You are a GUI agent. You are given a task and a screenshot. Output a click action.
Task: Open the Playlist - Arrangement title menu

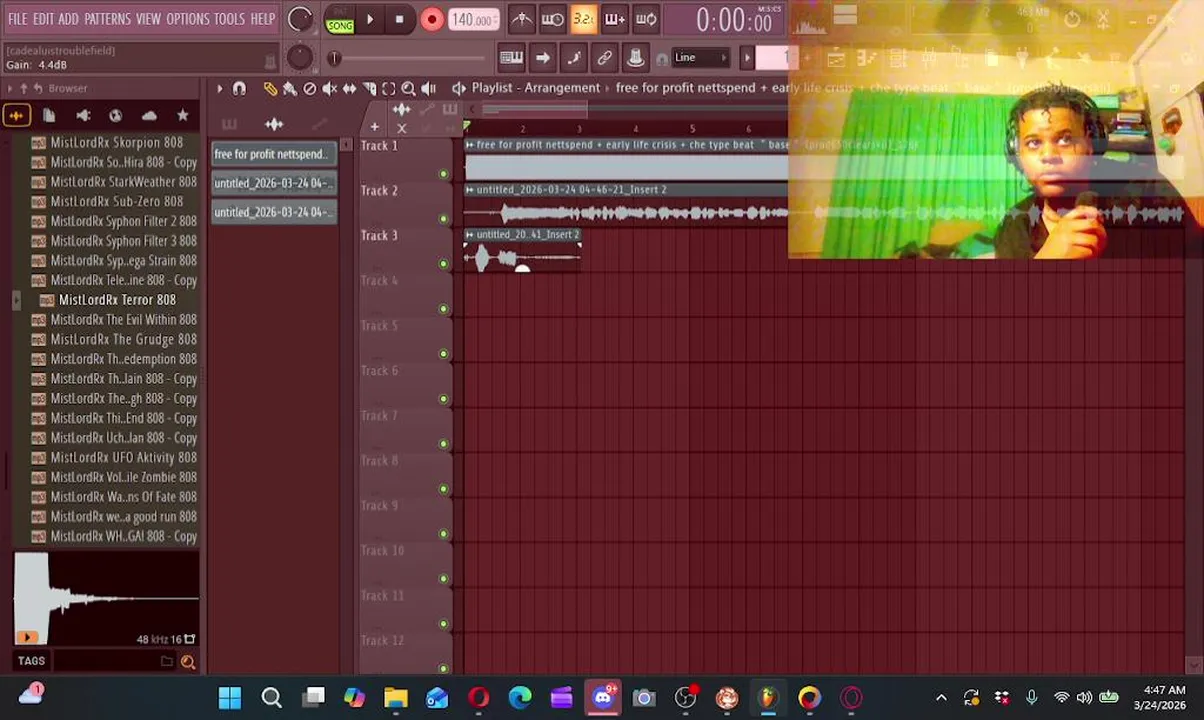pyautogui.click(x=535, y=88)
